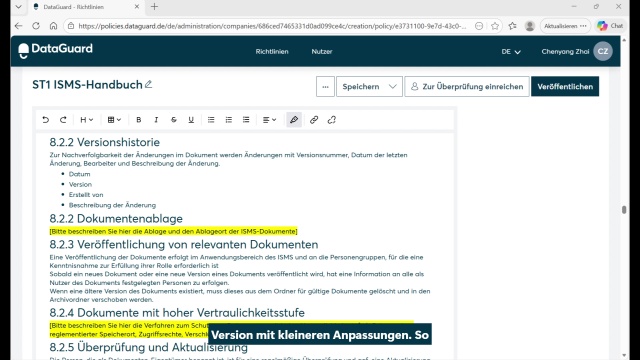Open the tab search dropdown arrow
640x360 pixels.
18,7
